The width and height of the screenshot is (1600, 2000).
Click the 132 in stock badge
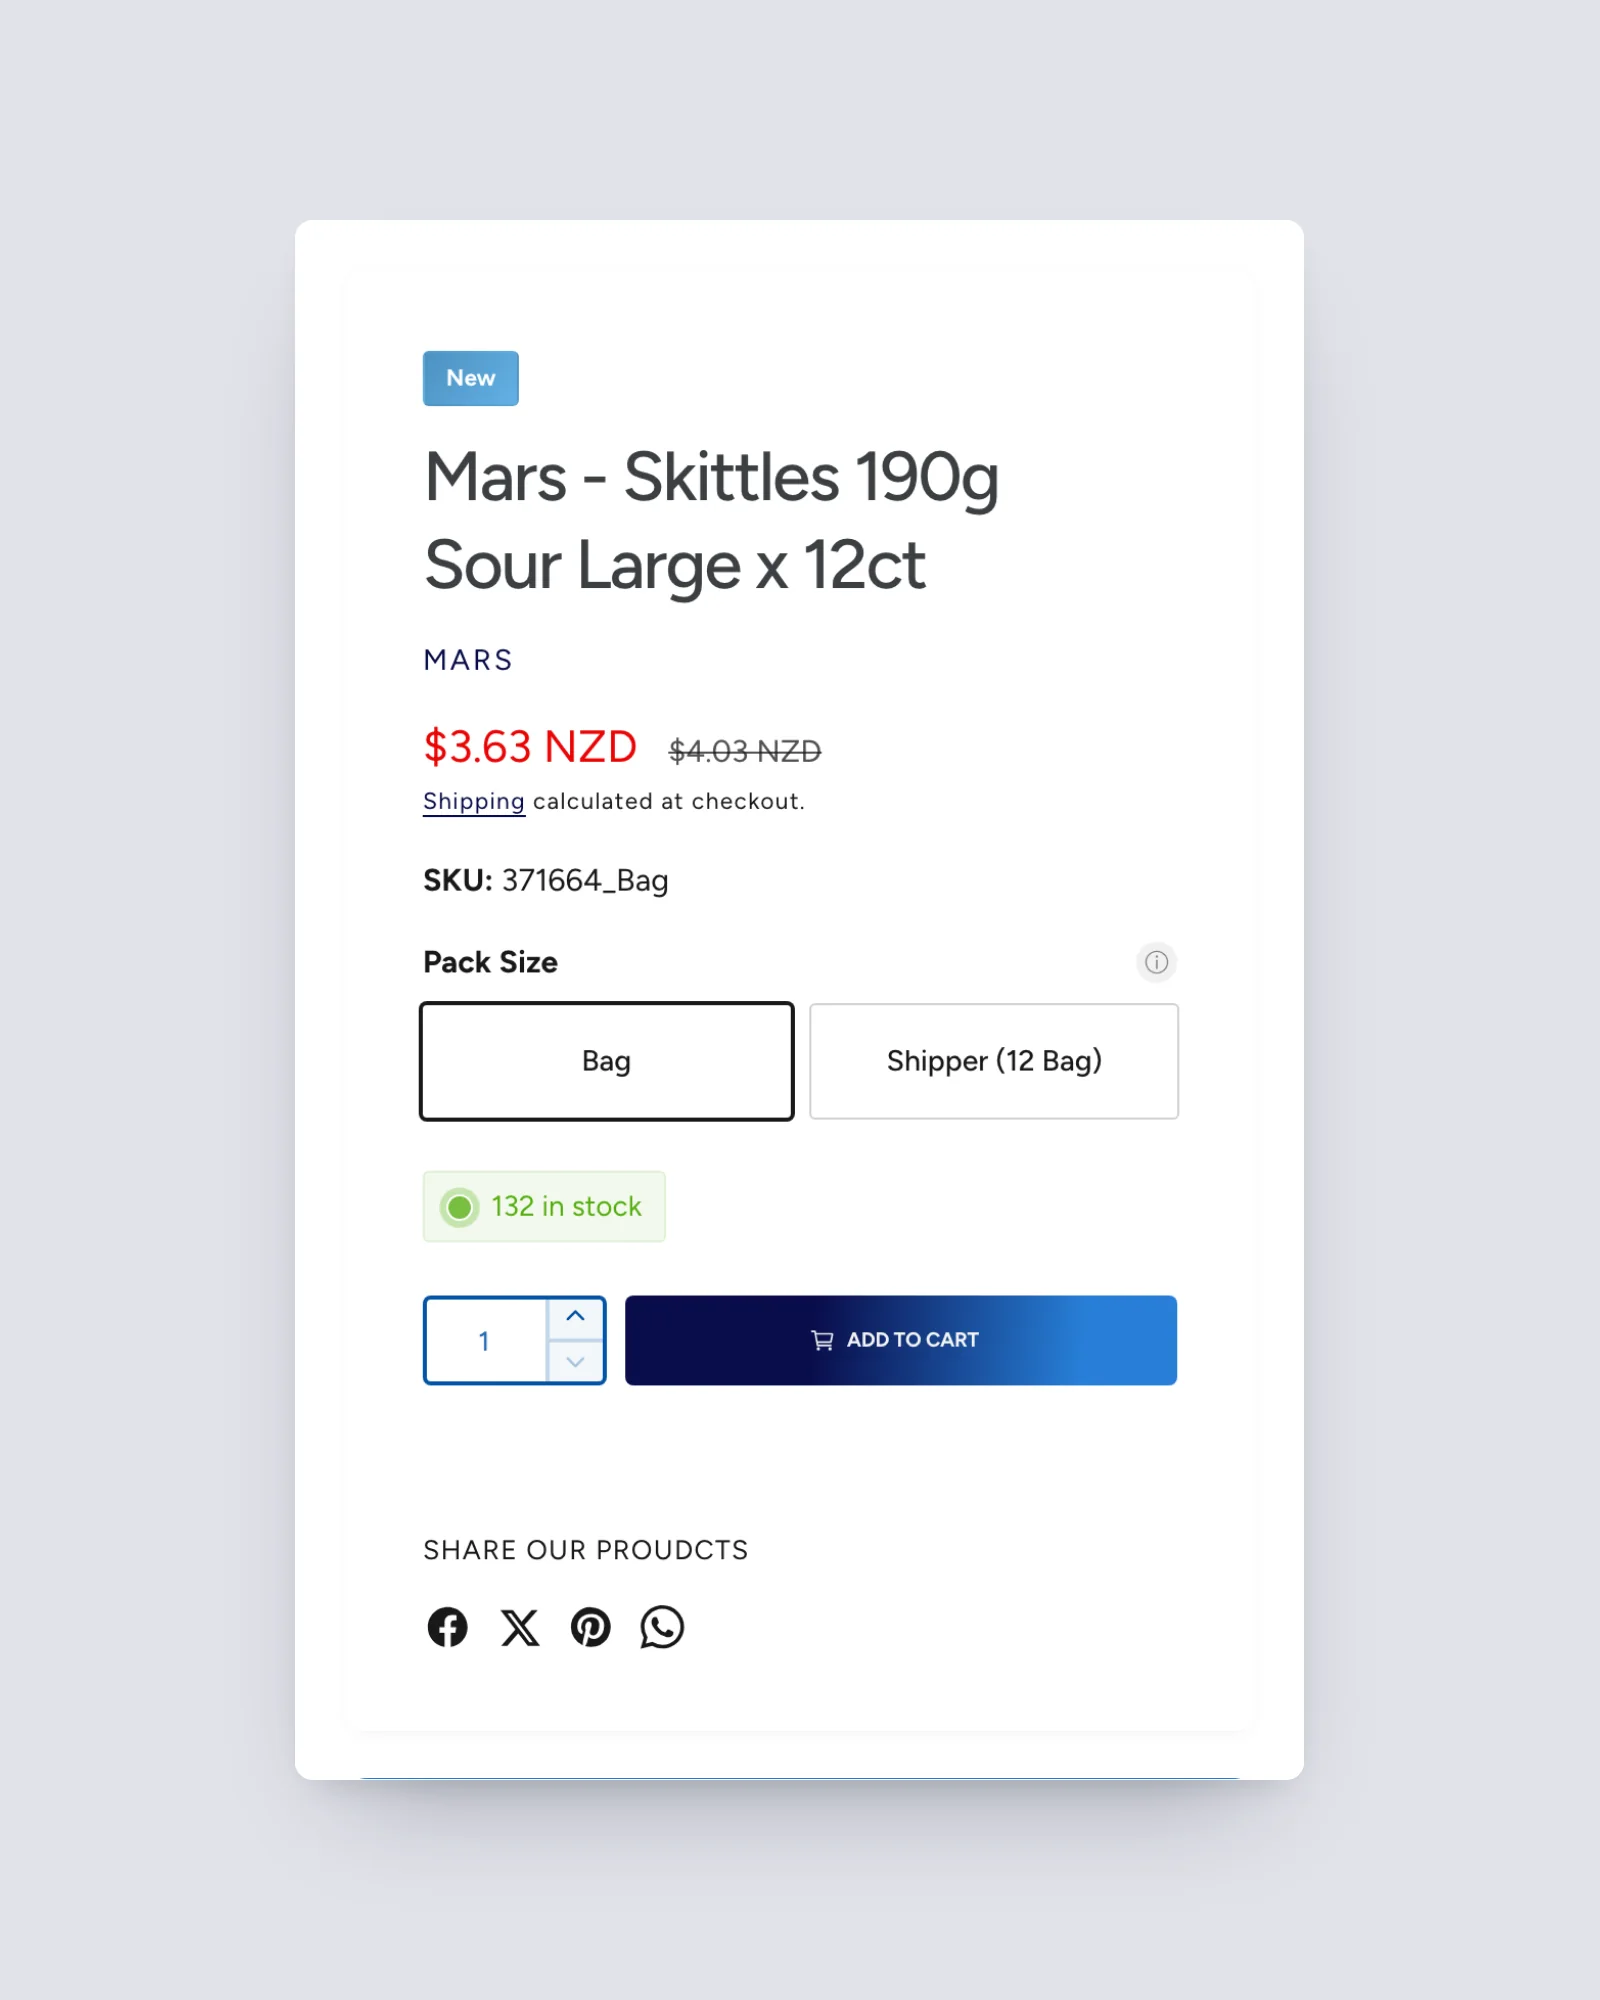tap(544, 1207)
